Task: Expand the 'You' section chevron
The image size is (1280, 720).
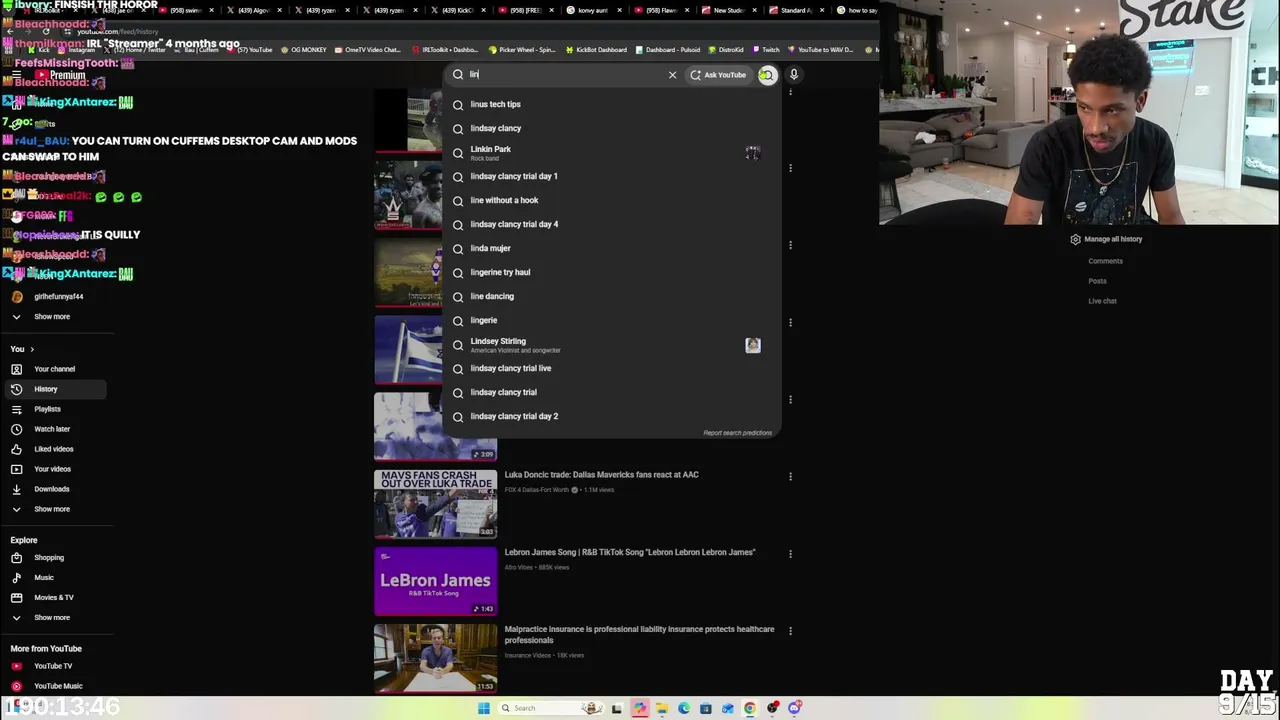Action: pos(32,349)
